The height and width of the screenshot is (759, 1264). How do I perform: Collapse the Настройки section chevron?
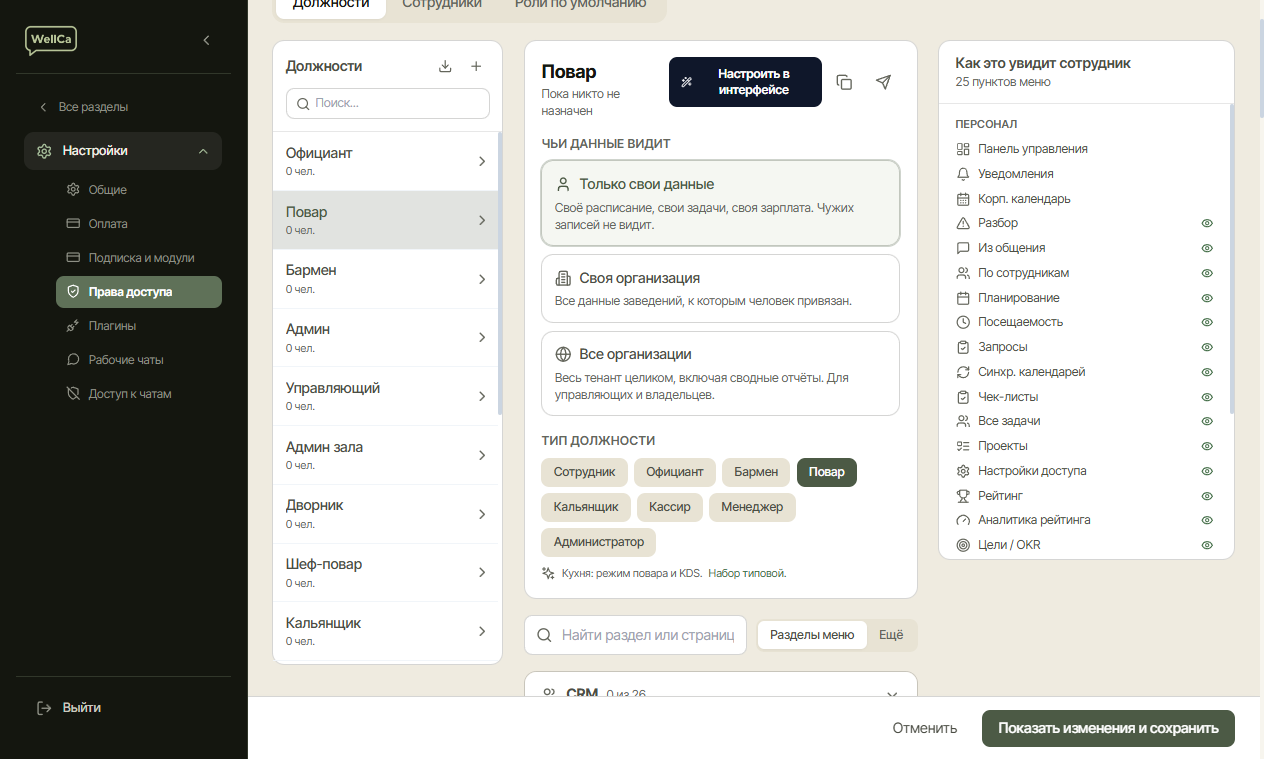click(x=203, y=151)
